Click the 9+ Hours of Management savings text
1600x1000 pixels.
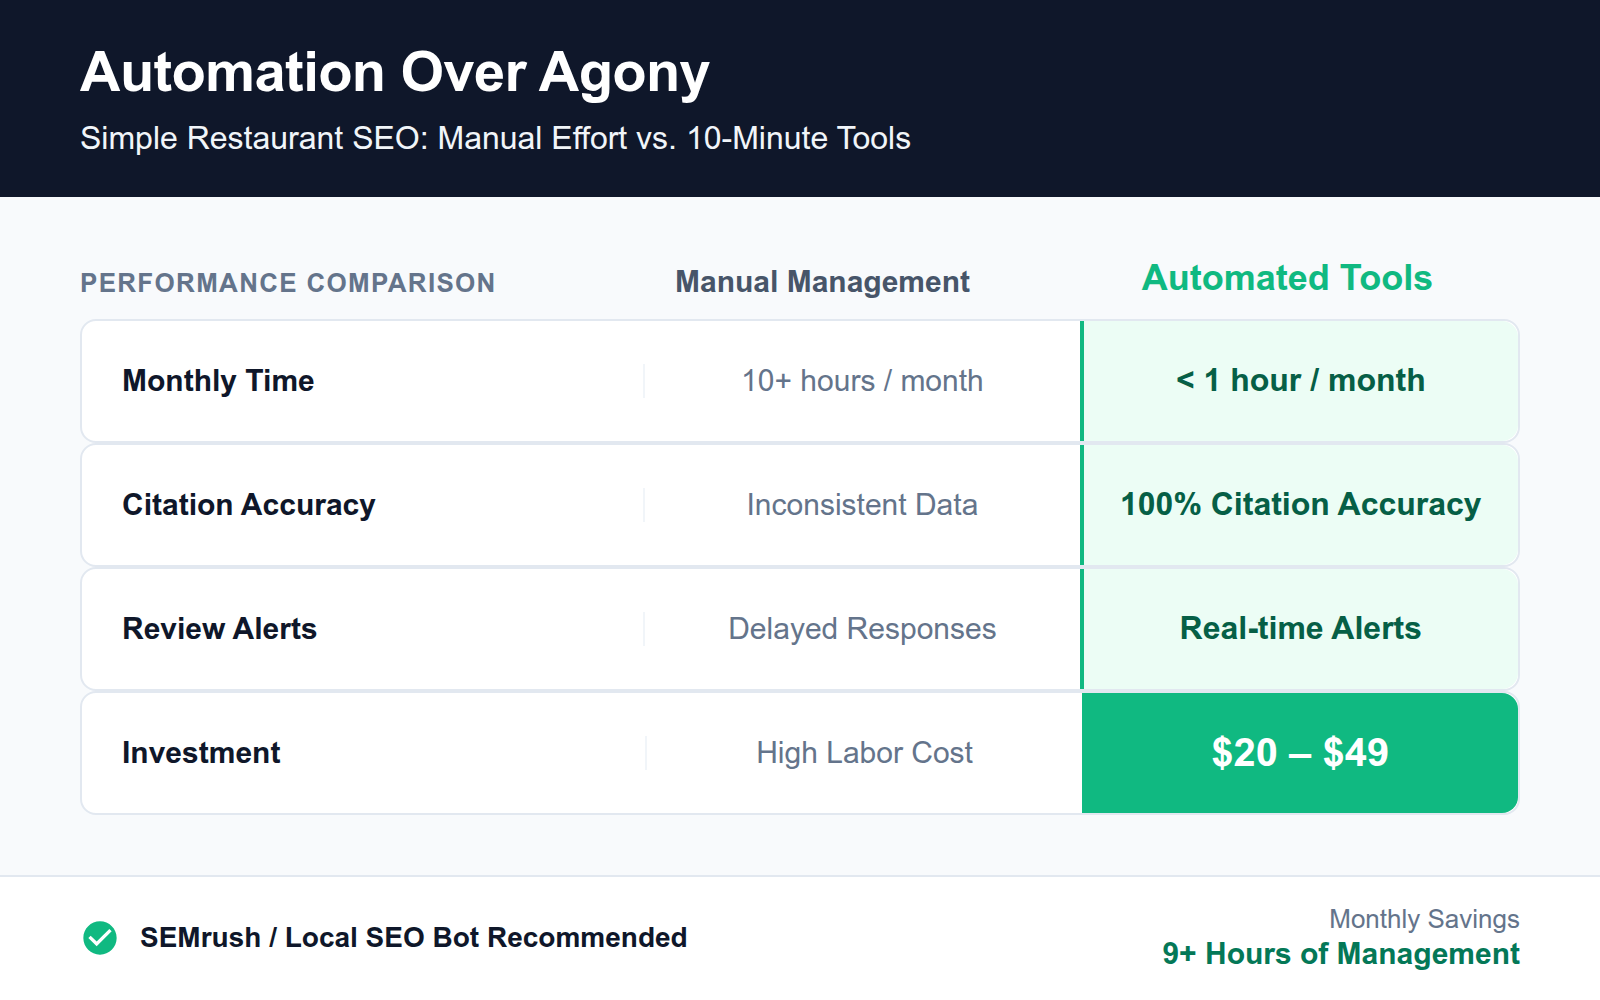point(1339,953)
